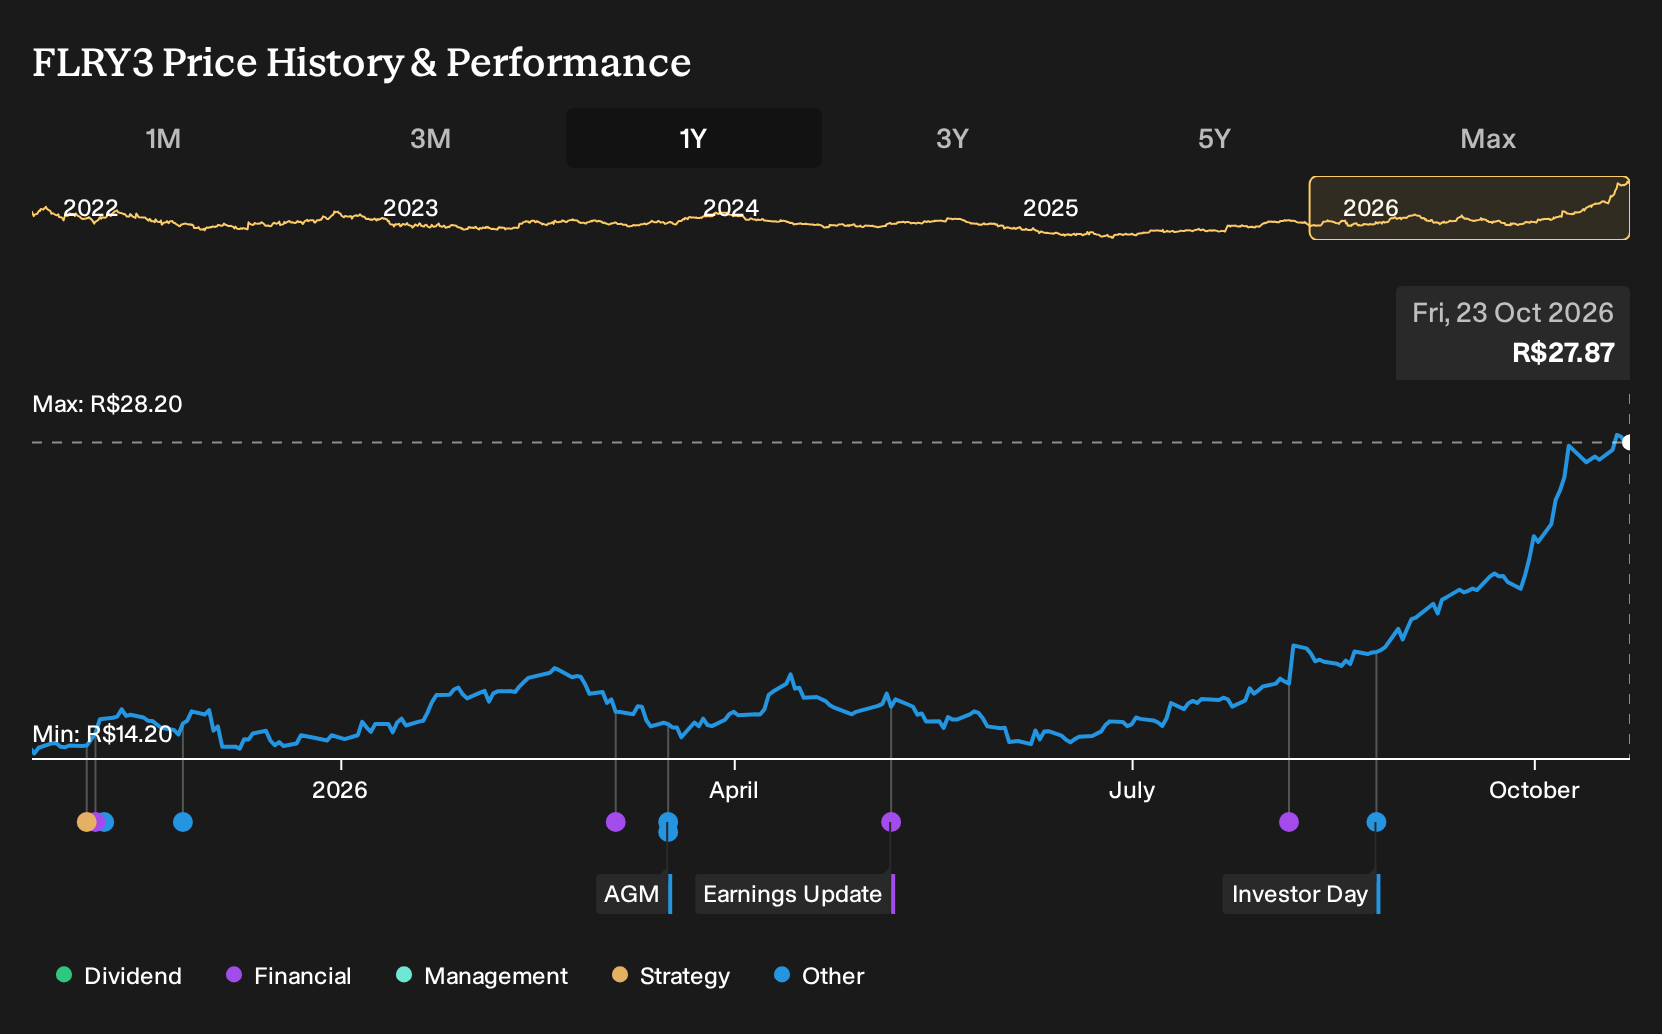Click the AGM event label

click(634, 894)
